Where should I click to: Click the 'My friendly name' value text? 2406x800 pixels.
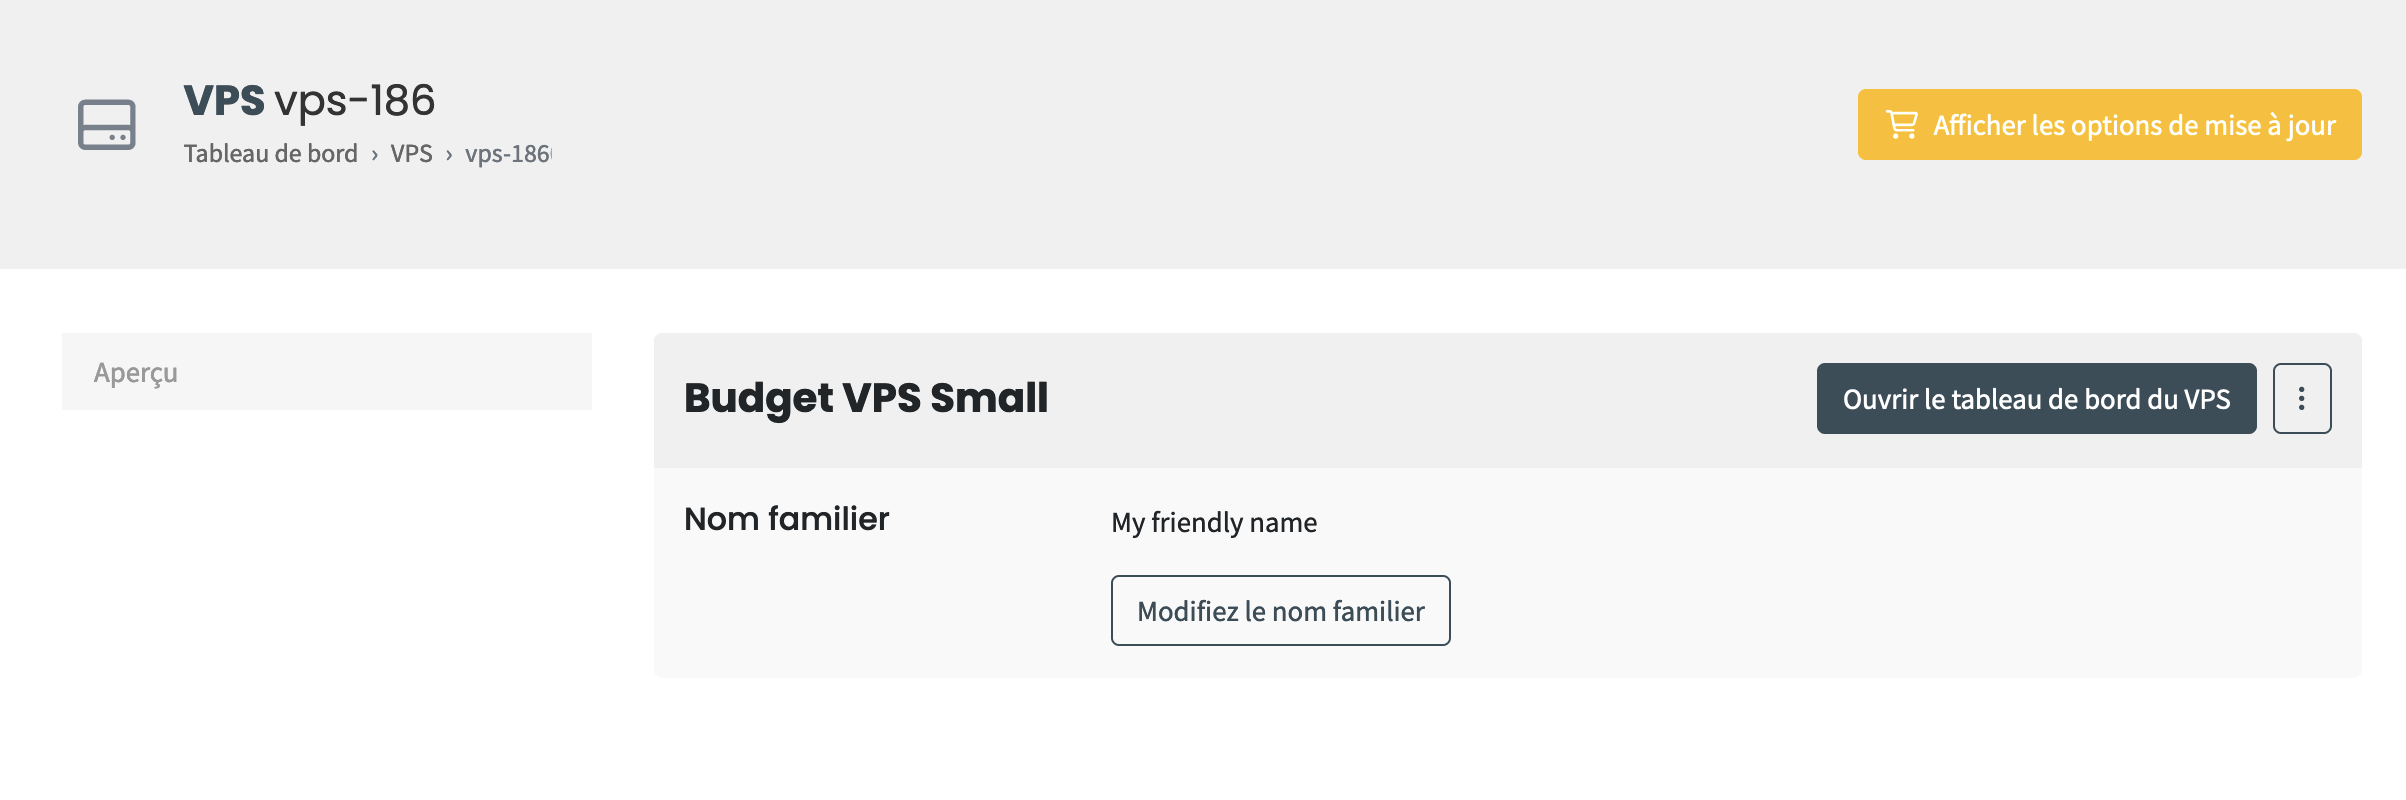pos(1213,522)
